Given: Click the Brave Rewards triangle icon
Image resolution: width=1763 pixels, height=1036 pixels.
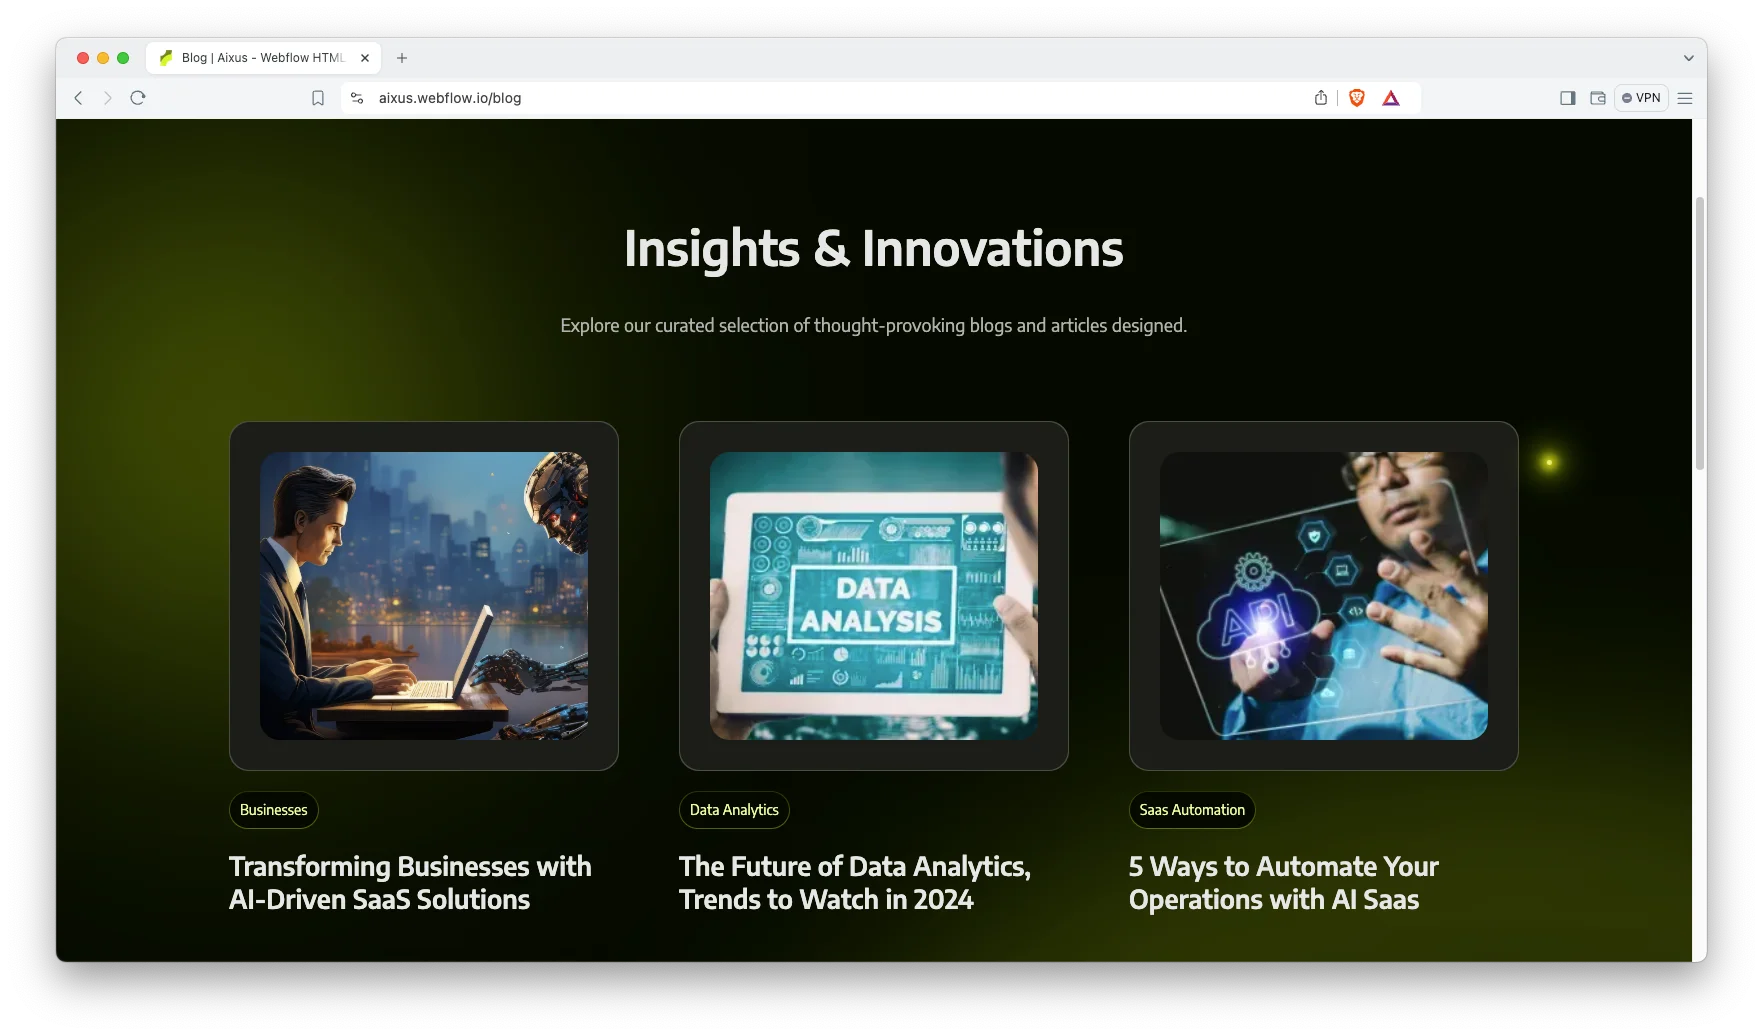Looking at the screenshot, I should pos(1391,98).
